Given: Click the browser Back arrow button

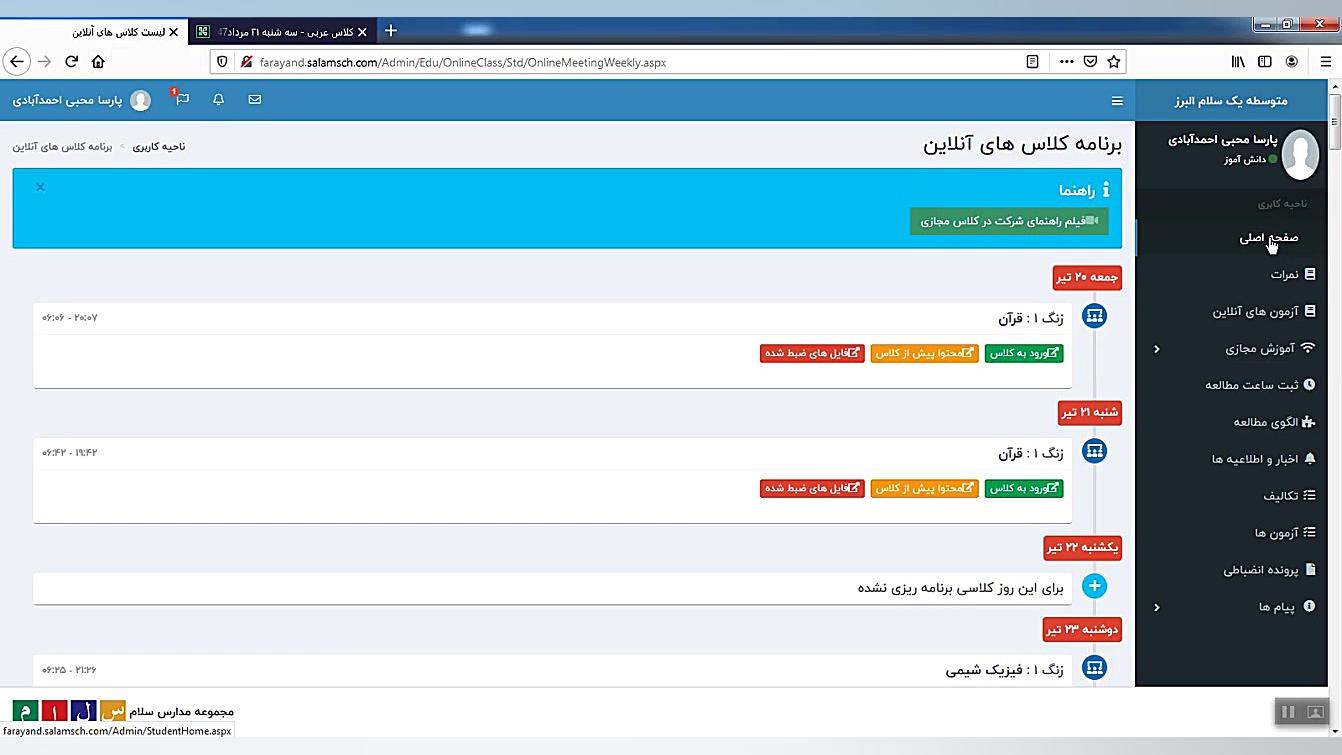Looking at the screenshot, I should coord(17,62).
